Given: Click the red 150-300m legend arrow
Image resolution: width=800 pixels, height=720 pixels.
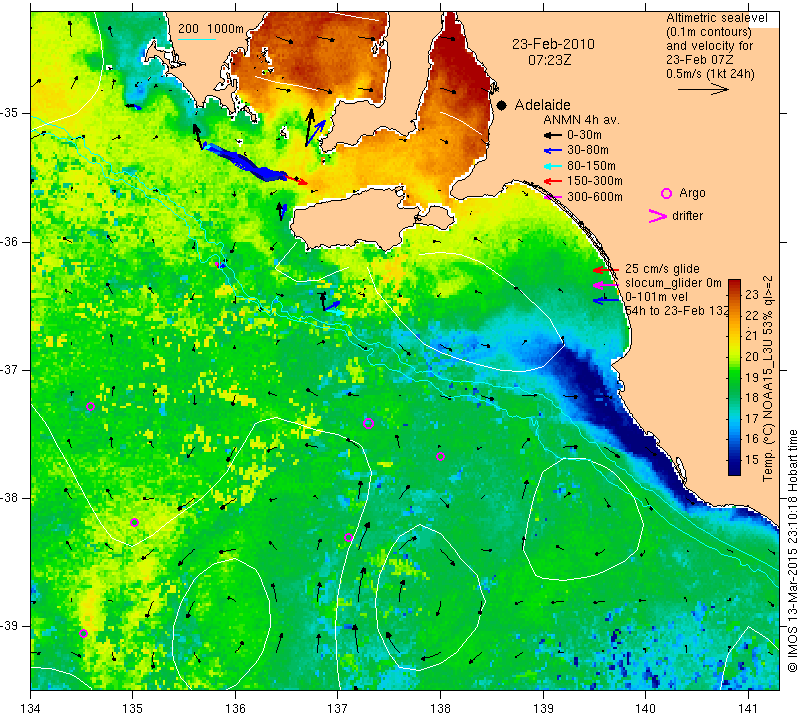Looking at the screenshot, I should coord(553,181).
